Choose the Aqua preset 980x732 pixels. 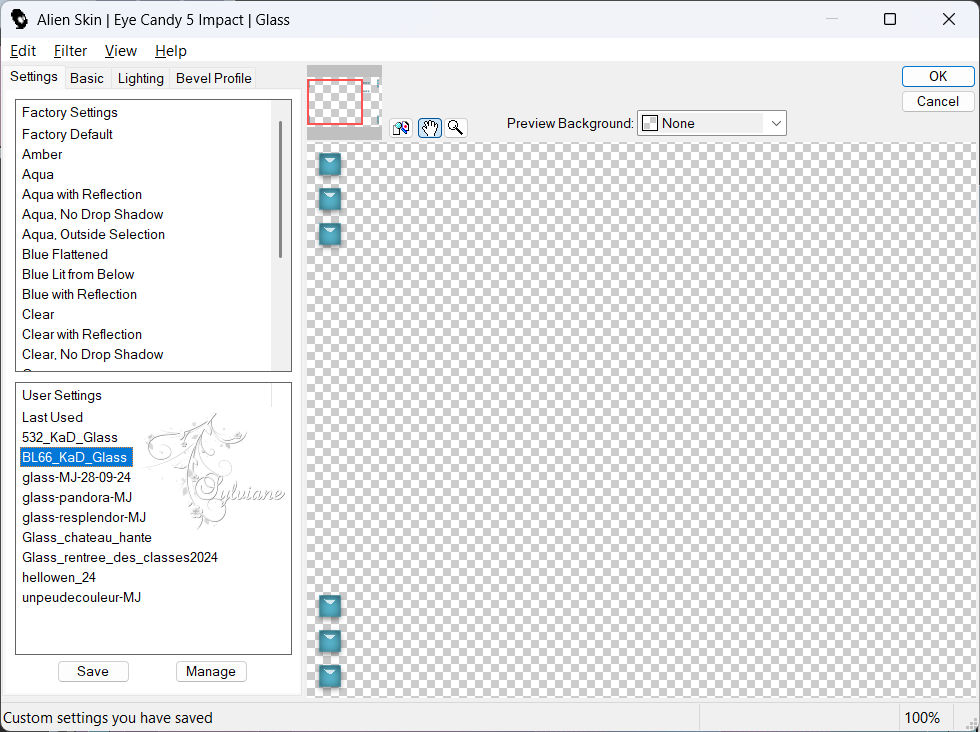click(38, 174)
